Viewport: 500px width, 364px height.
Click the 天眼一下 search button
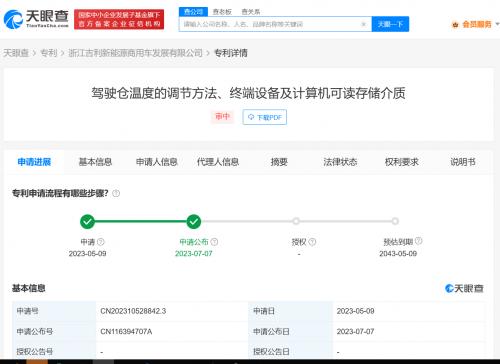(x=390, y=24)
